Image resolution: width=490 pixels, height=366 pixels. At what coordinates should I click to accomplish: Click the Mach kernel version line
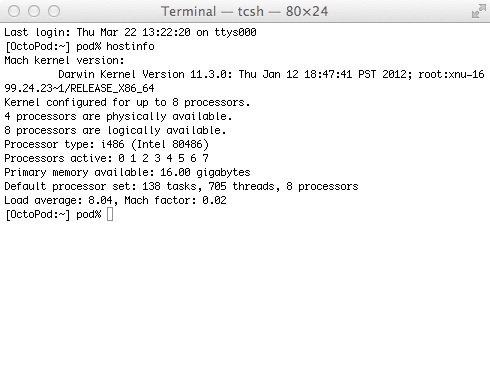click(64, 60)
